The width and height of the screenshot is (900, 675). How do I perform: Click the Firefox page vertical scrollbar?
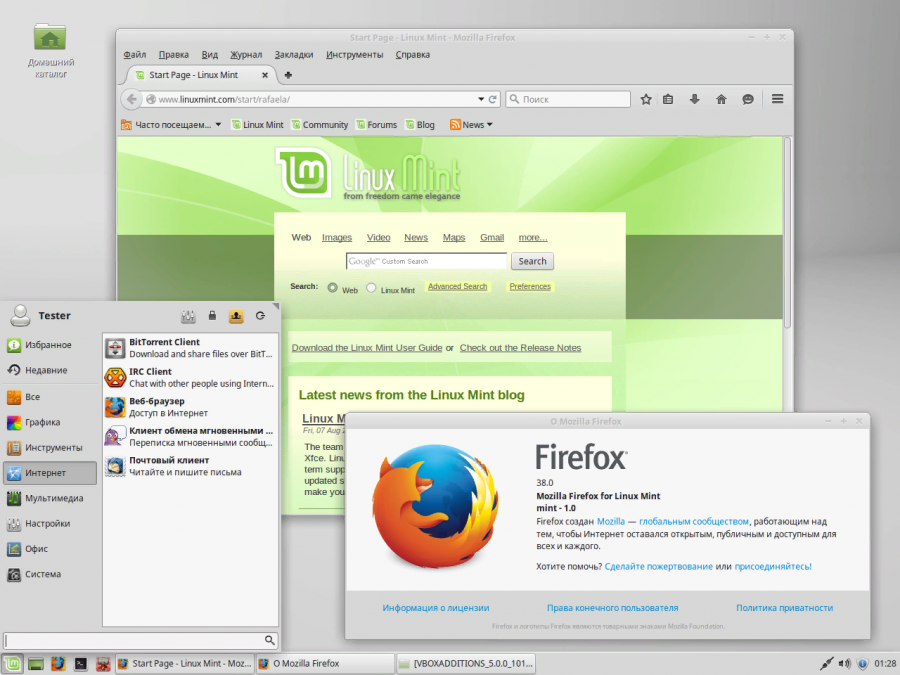pos(788,232)
